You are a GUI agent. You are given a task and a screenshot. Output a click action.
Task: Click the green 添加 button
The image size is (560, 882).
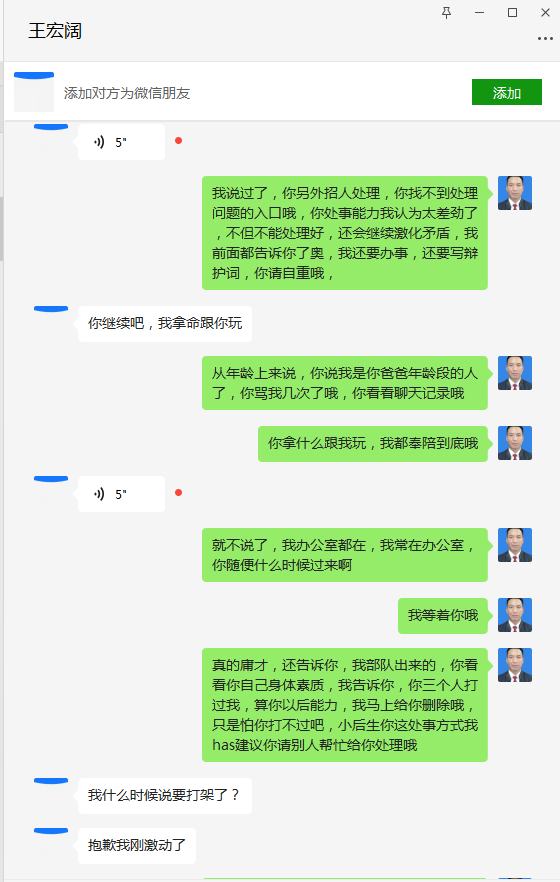507,92
